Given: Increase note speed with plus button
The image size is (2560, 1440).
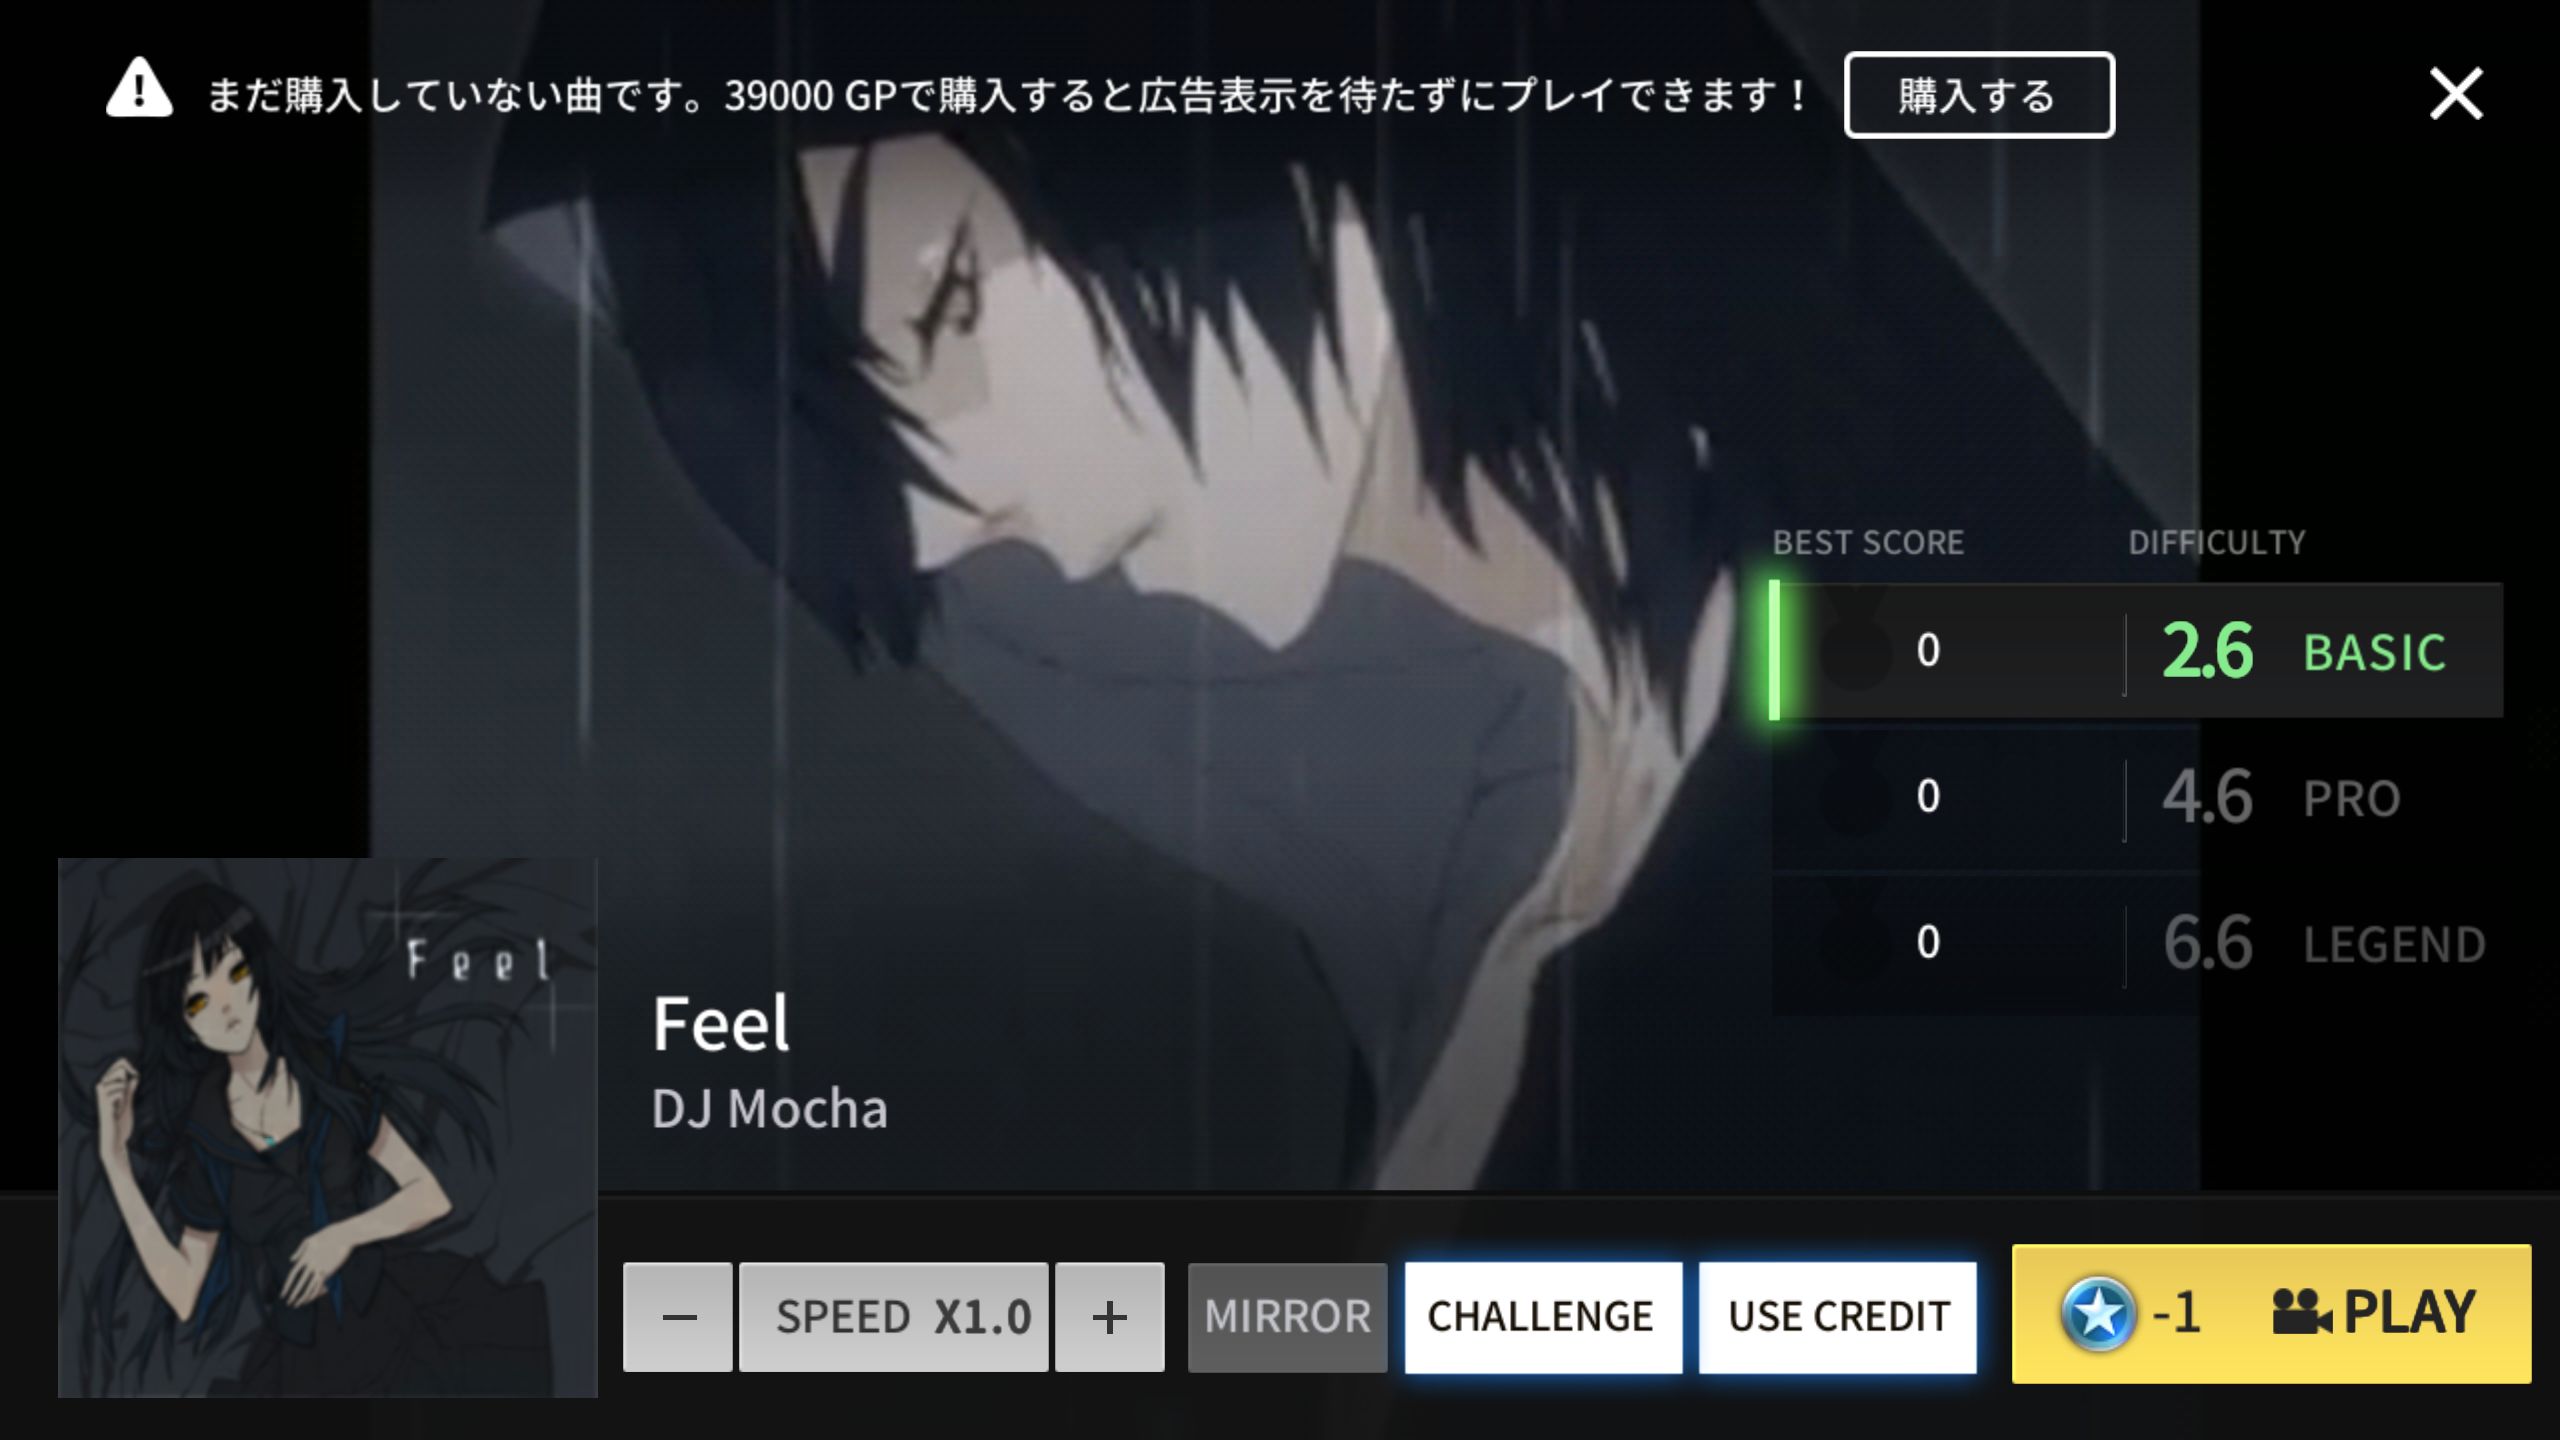Looking at the screenshot, I should click(x=1110, y=1317).
